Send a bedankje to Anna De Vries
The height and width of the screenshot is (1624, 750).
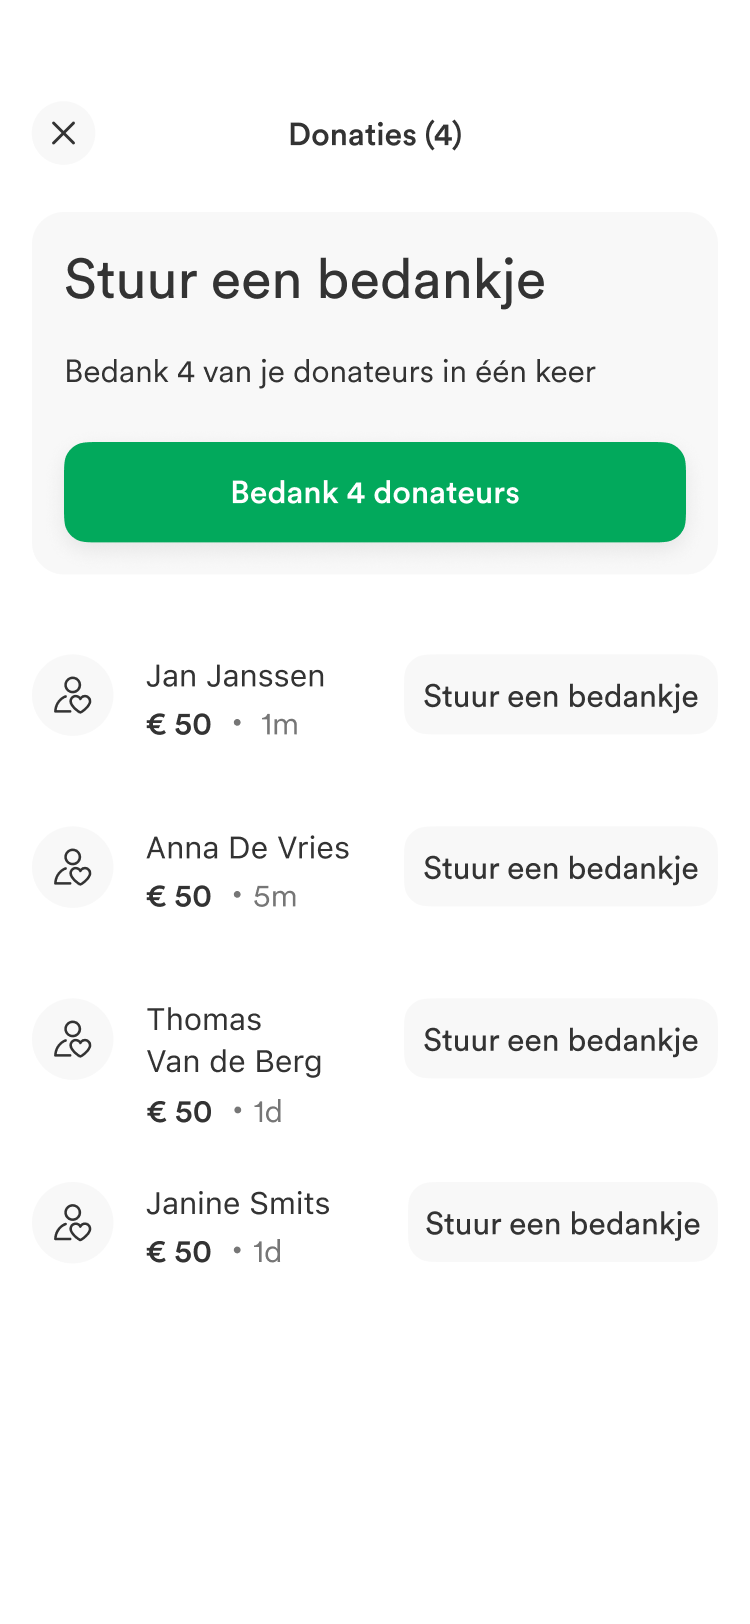560,867
